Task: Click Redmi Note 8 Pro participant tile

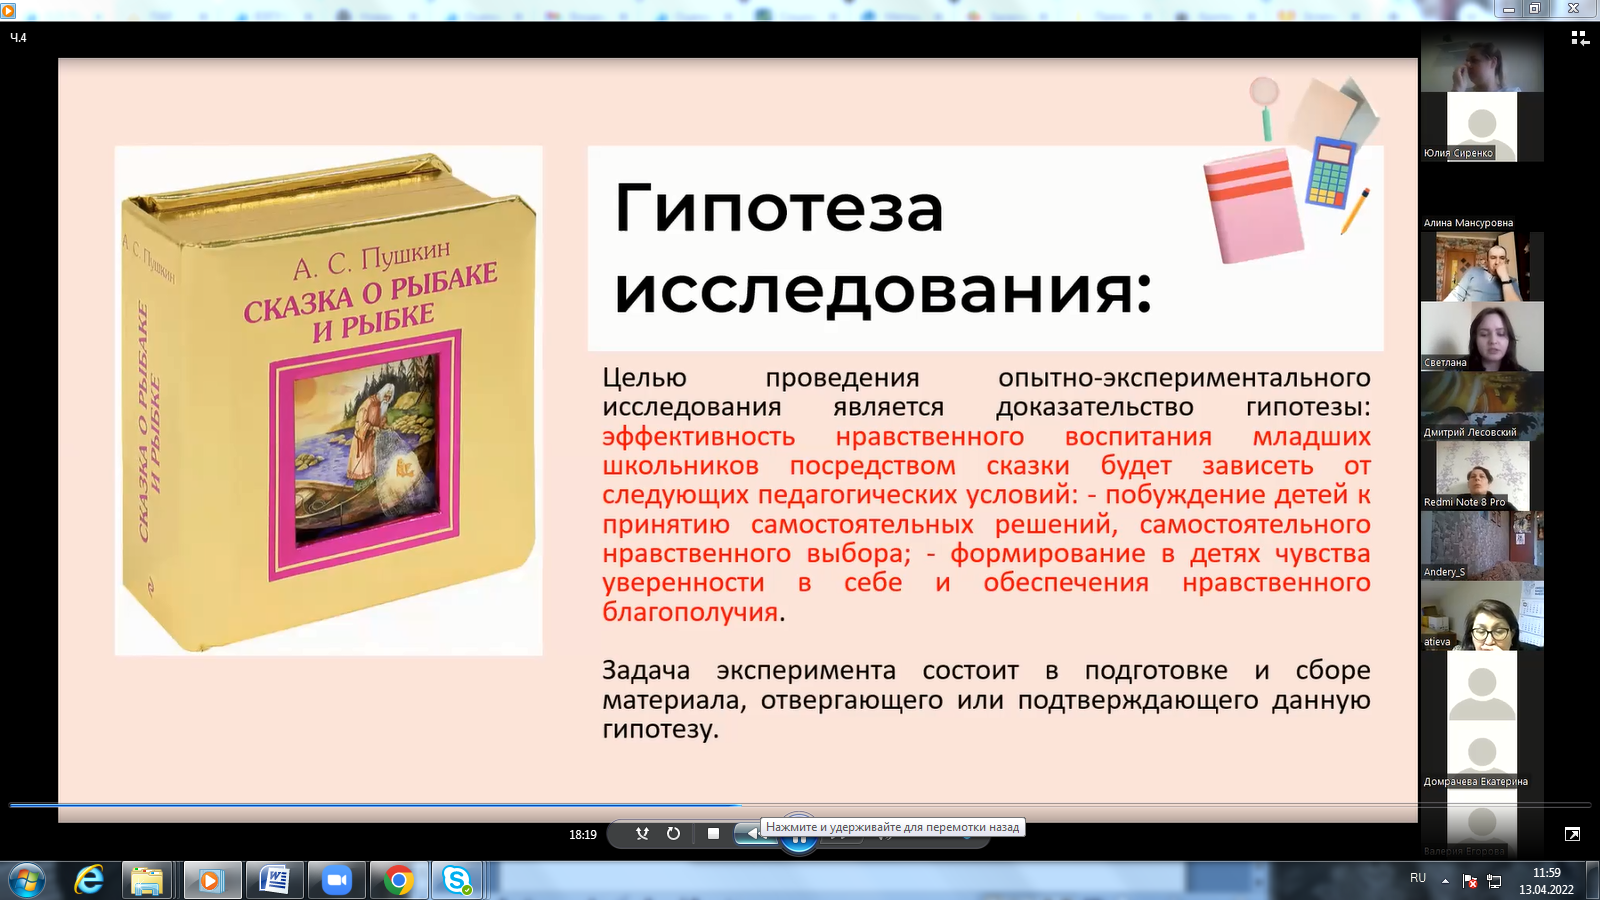Action: 1482,476
